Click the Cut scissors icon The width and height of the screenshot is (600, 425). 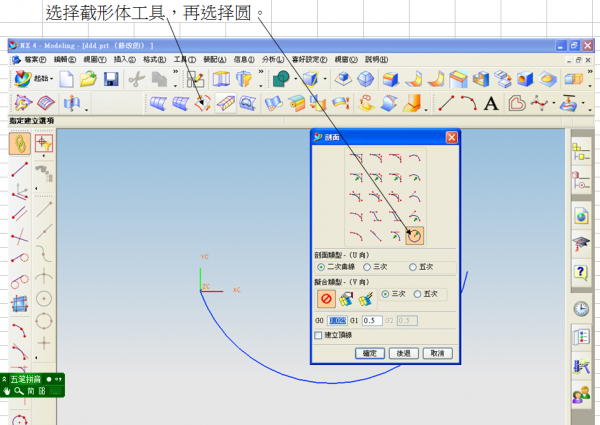[136, 79]
